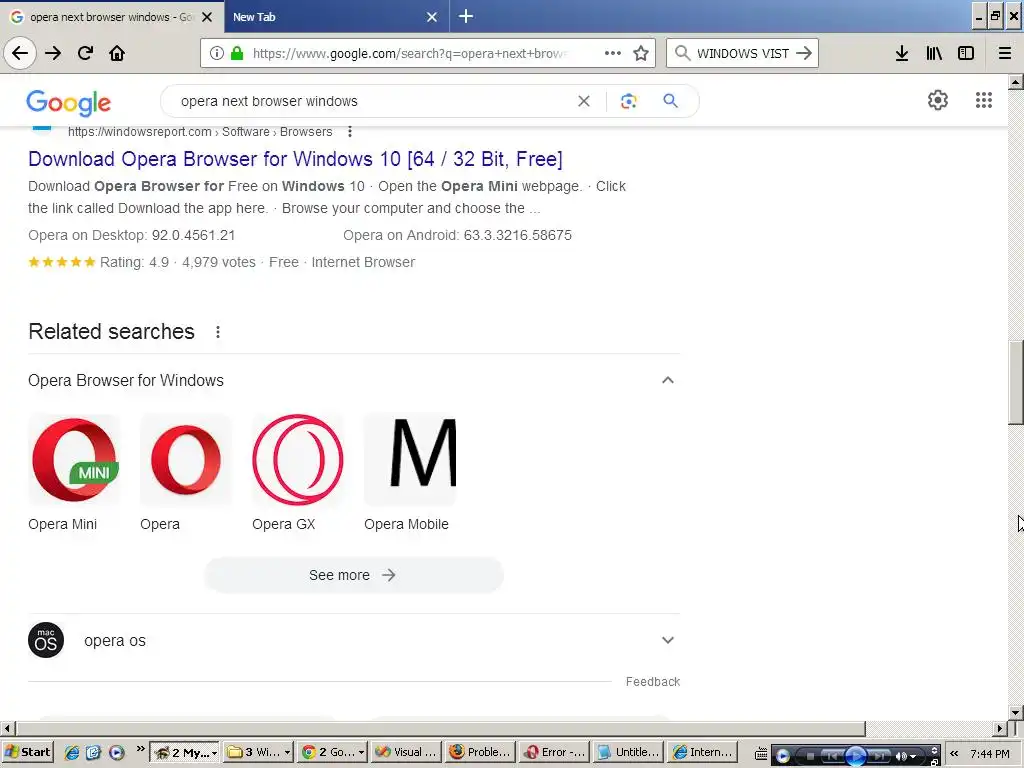Click the horizontal scrollbar thumb
1024x768 pixels.
(x=441, y=728)
